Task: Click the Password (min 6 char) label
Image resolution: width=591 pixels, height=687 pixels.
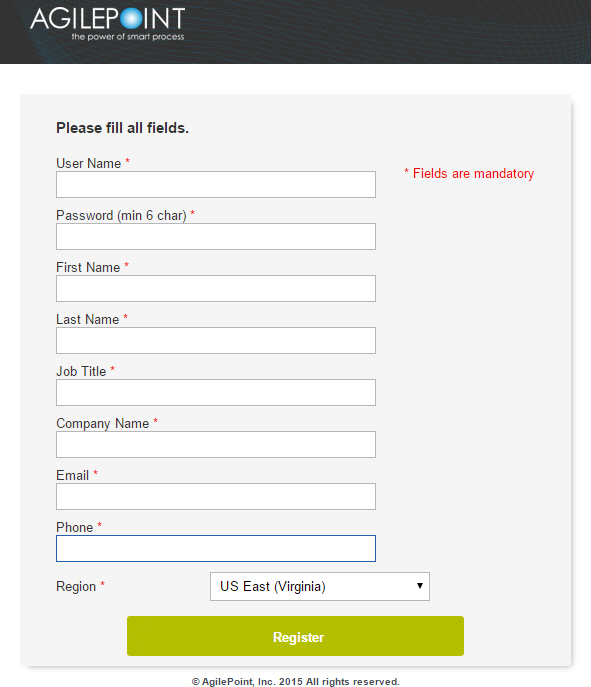Action: pyautogui.click(x=121, y=216)
